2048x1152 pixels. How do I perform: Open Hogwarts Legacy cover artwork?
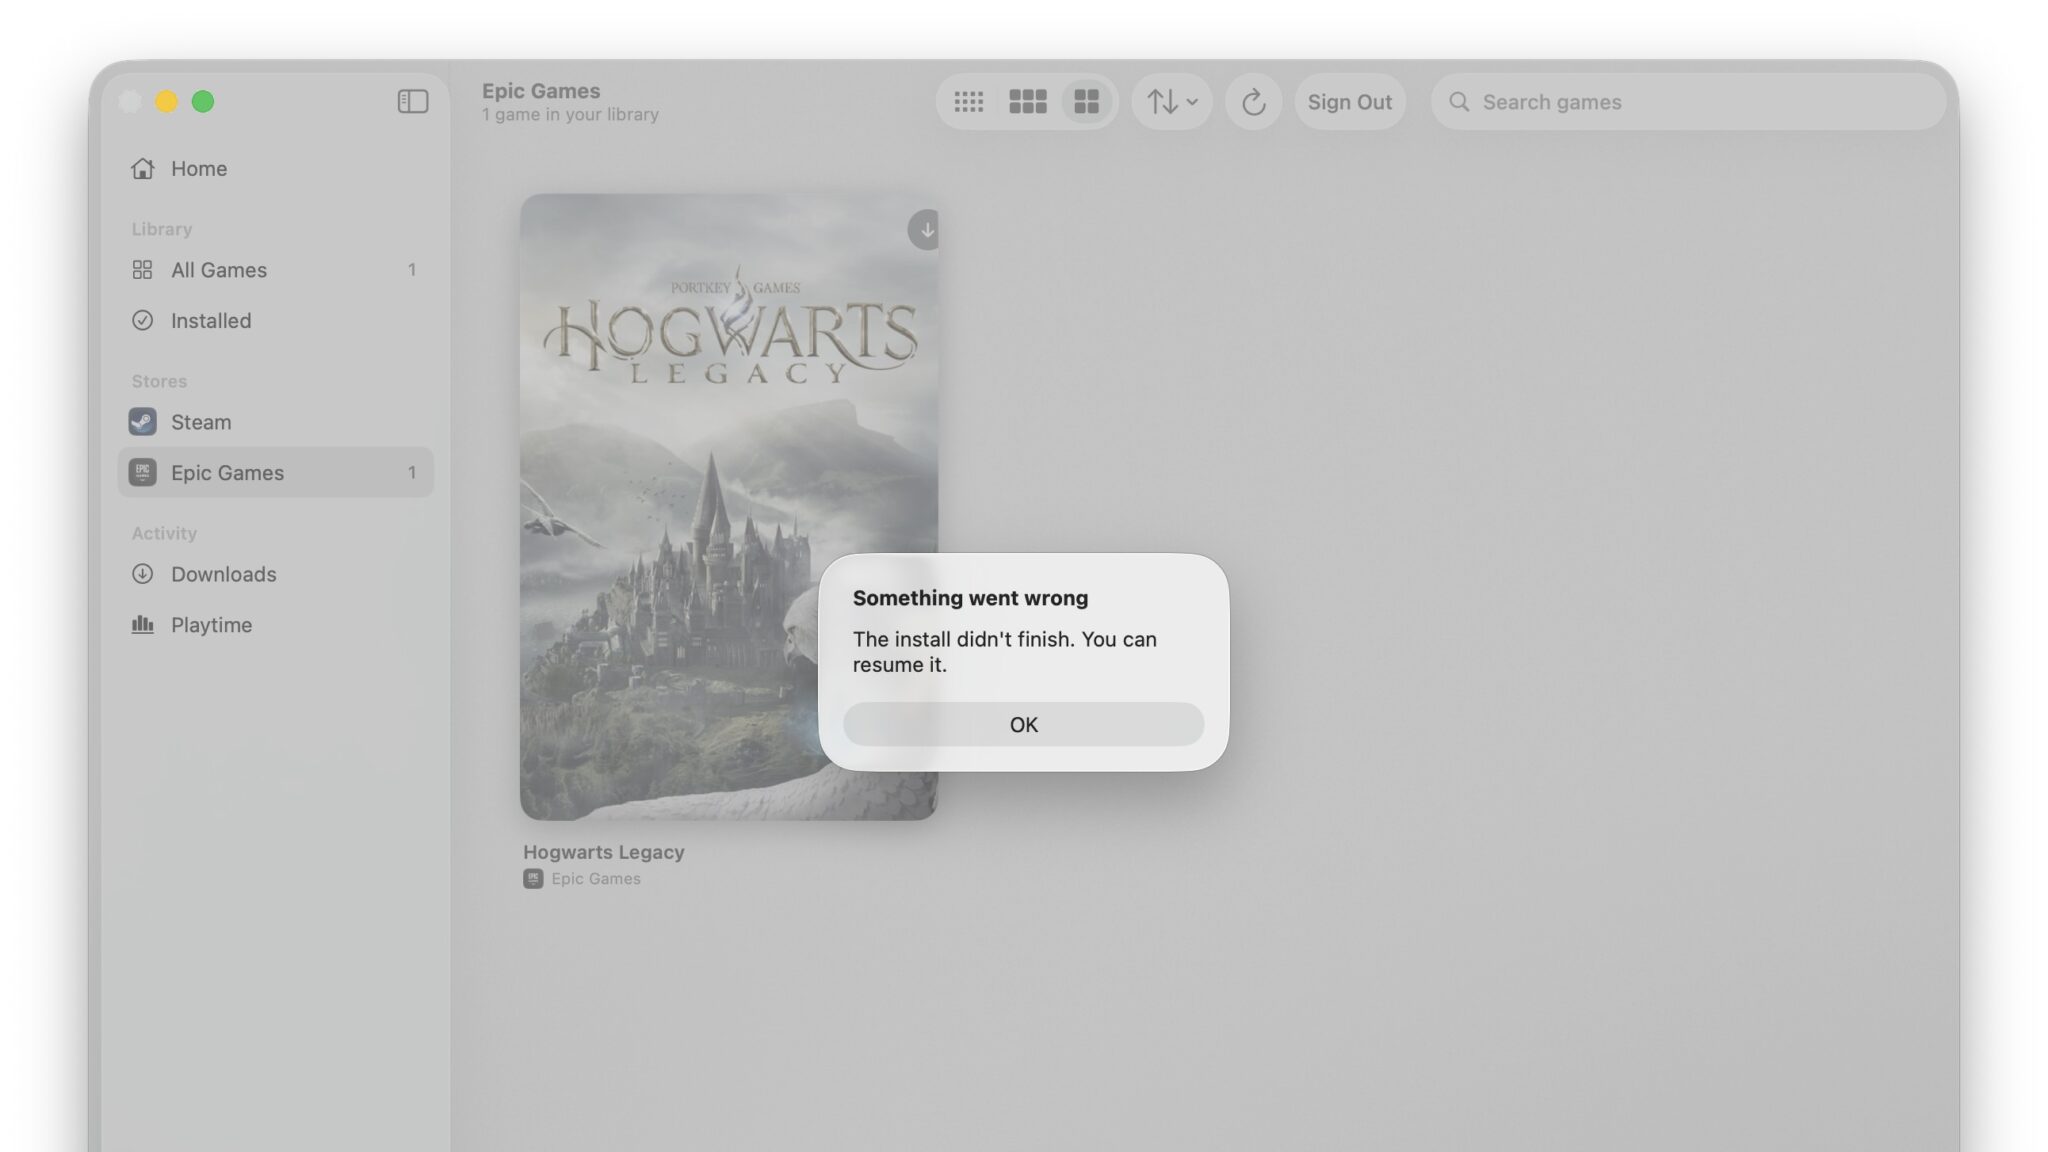[x=729, y=507]
